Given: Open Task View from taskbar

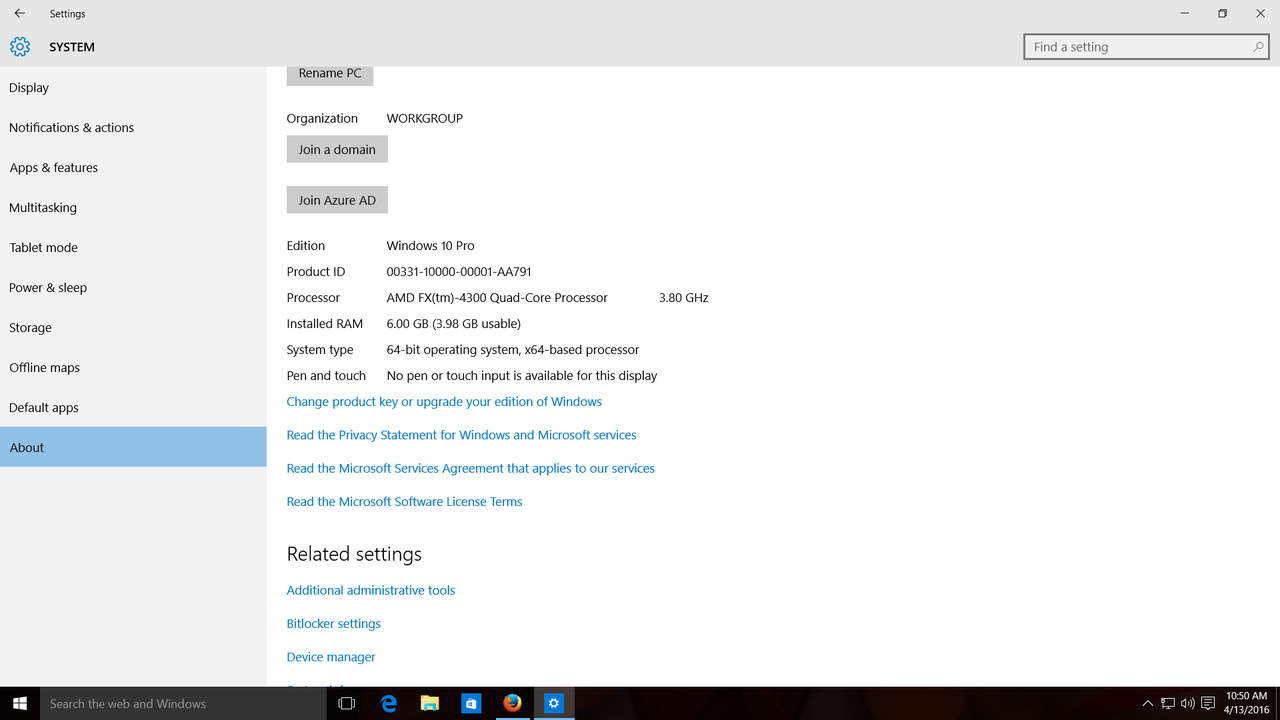Looking at the screenshot, I should tap(347, 703).
